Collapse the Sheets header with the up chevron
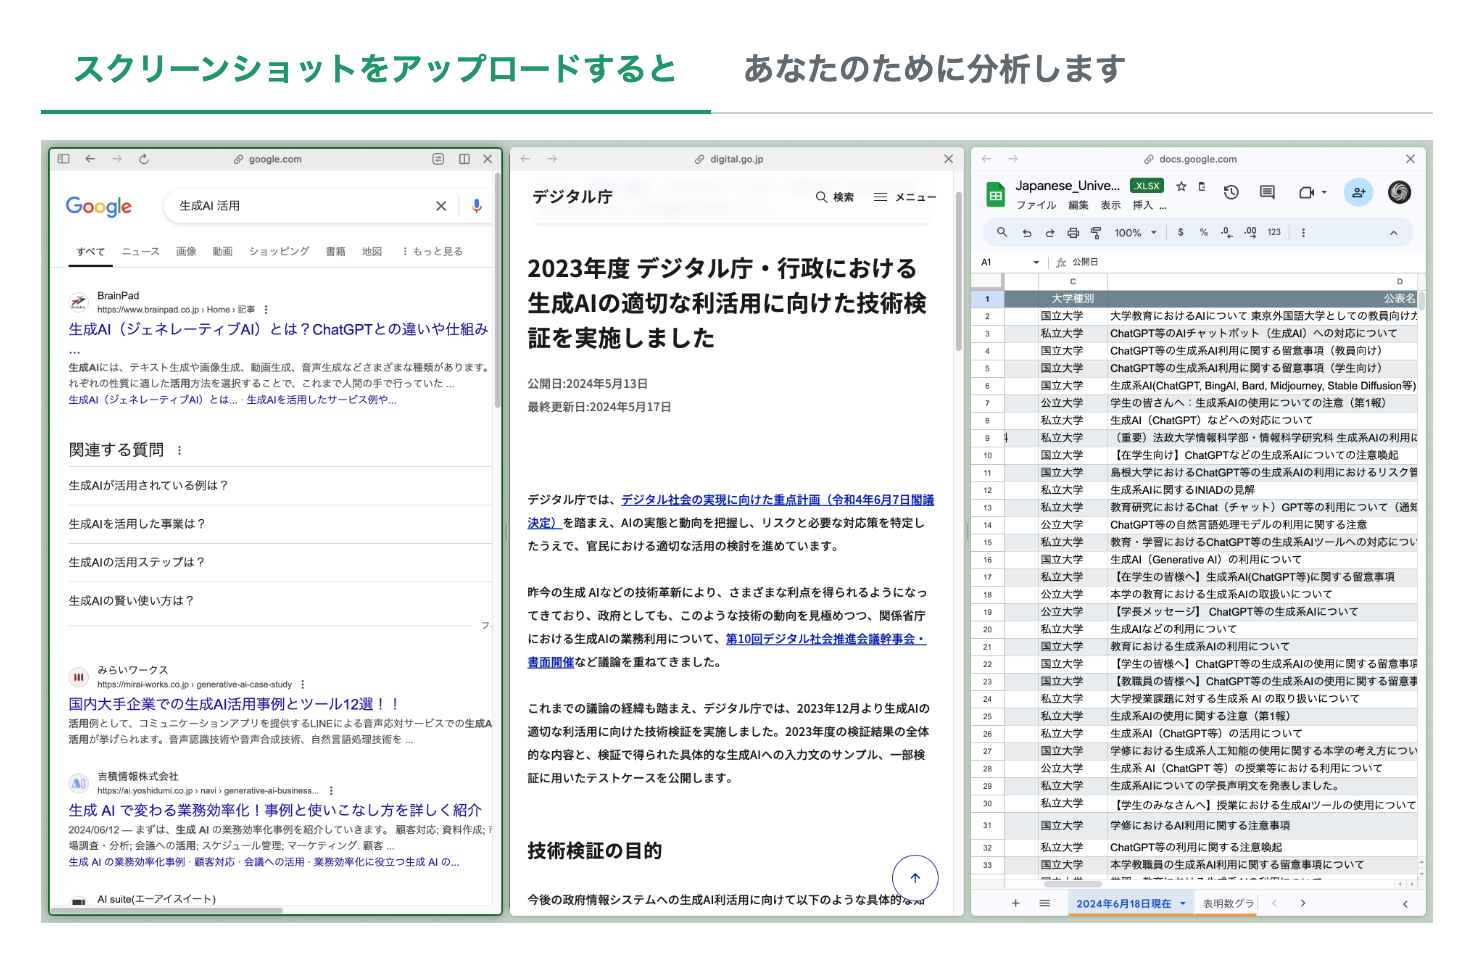Screen dimensions: 1484x970 tap(1394, 232)
